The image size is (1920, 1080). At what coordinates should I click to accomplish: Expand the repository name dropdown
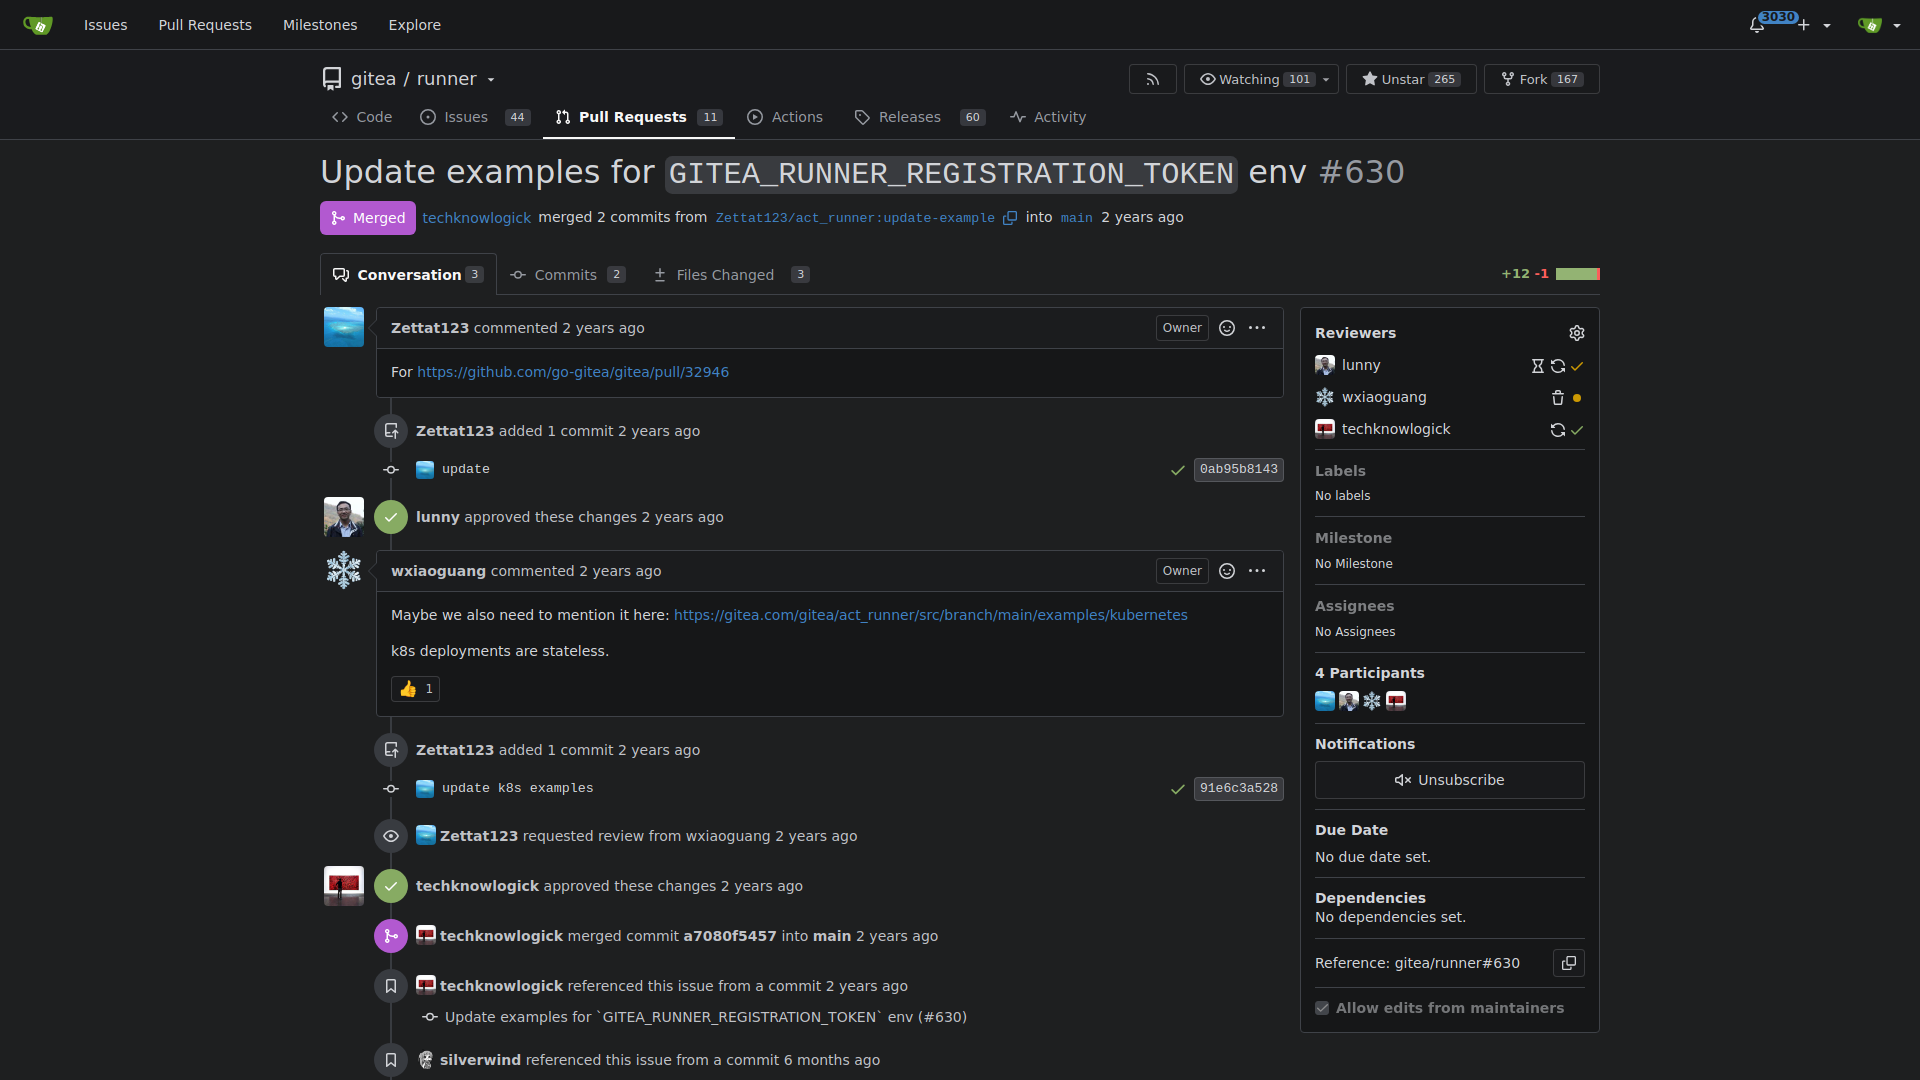[x=491, y=80]
